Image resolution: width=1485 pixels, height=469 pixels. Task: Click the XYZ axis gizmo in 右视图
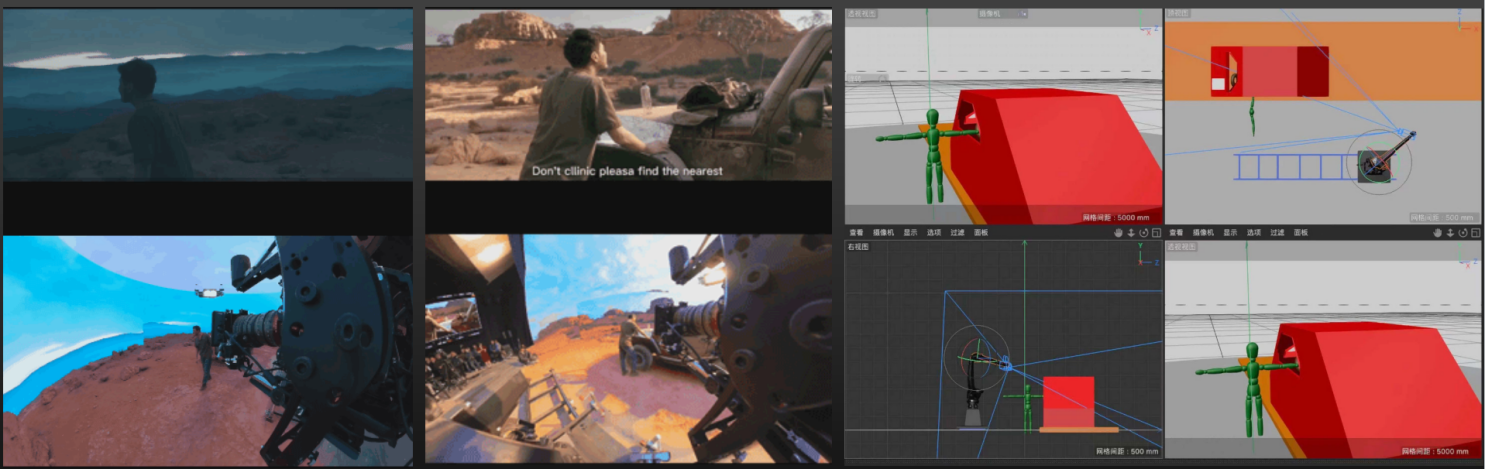click(1146, 256)
